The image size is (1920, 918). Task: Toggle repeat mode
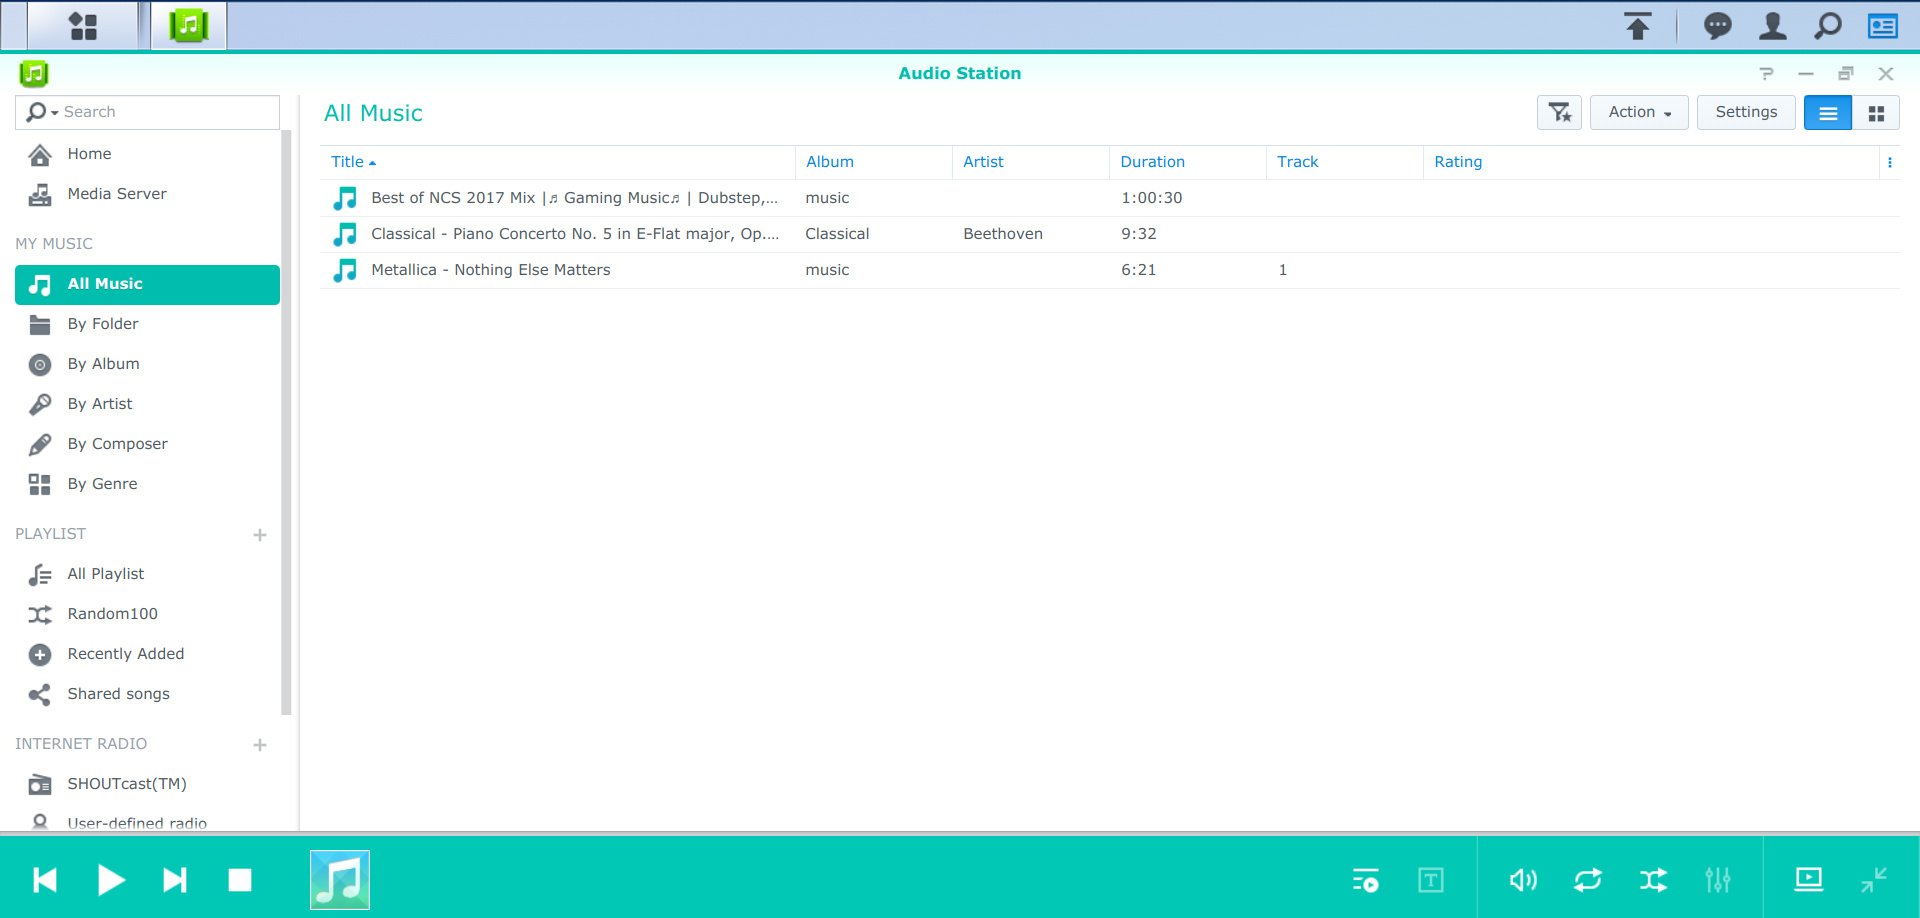(1588, 880)
